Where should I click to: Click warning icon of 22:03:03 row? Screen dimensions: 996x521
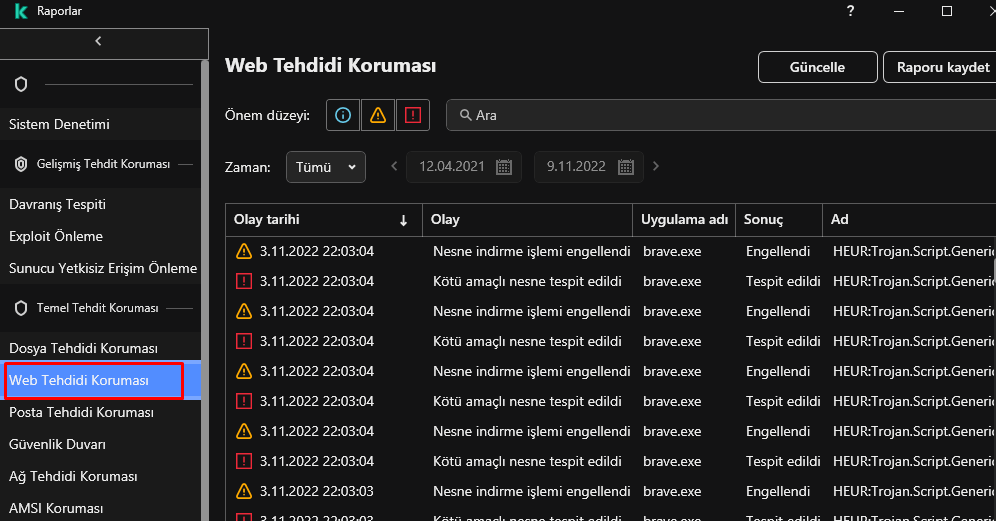point(244,491)
